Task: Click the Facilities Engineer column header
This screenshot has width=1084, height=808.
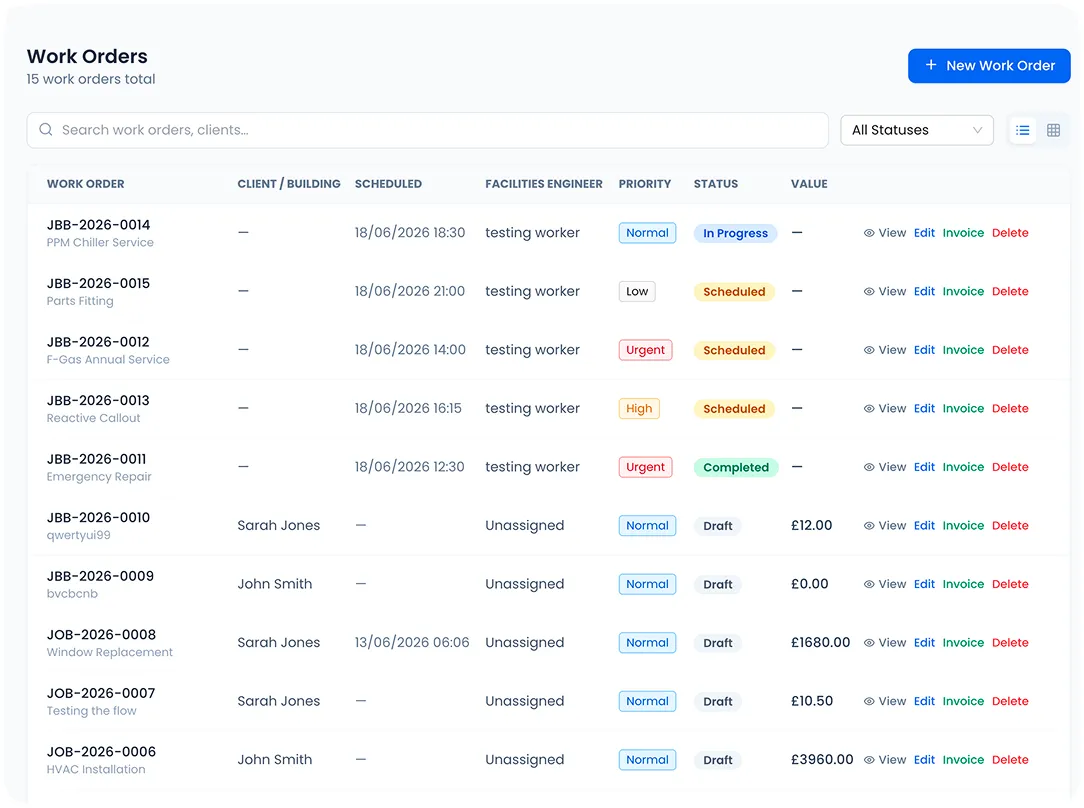Action: [x=543, y=184]
